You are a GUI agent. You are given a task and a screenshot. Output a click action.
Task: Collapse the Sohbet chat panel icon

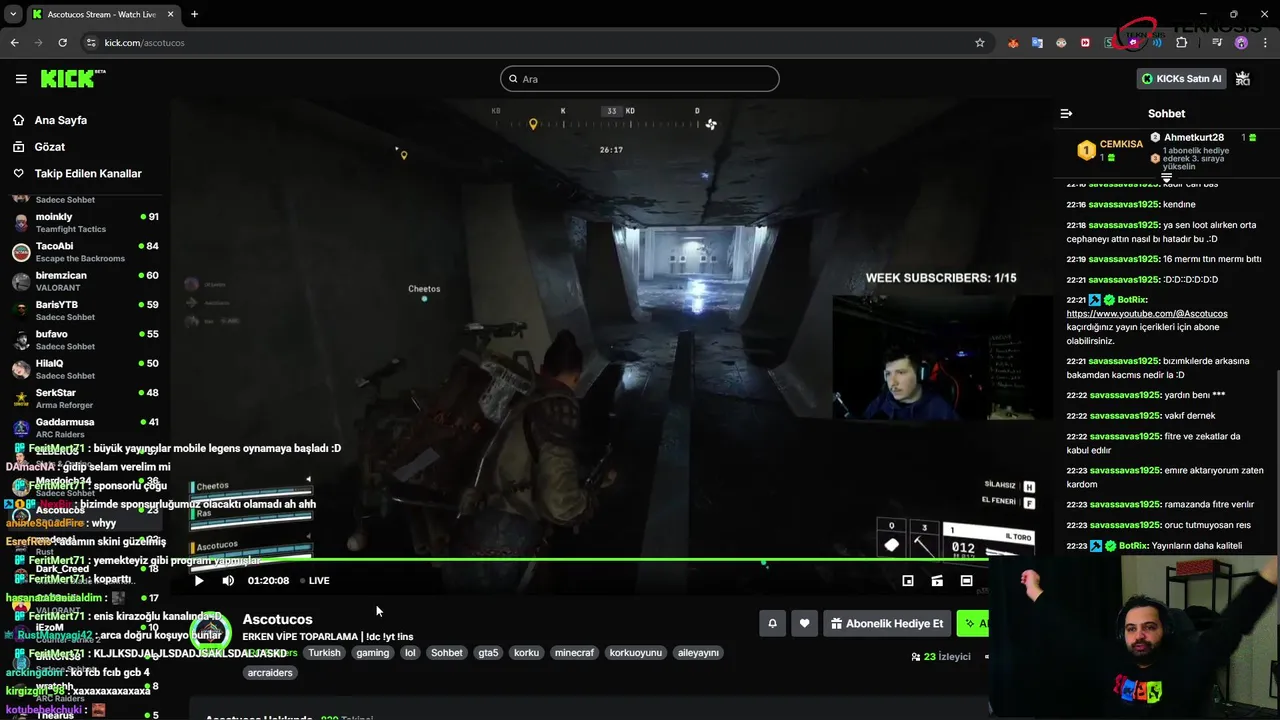pyautogui.click(x=1066, y=114)
